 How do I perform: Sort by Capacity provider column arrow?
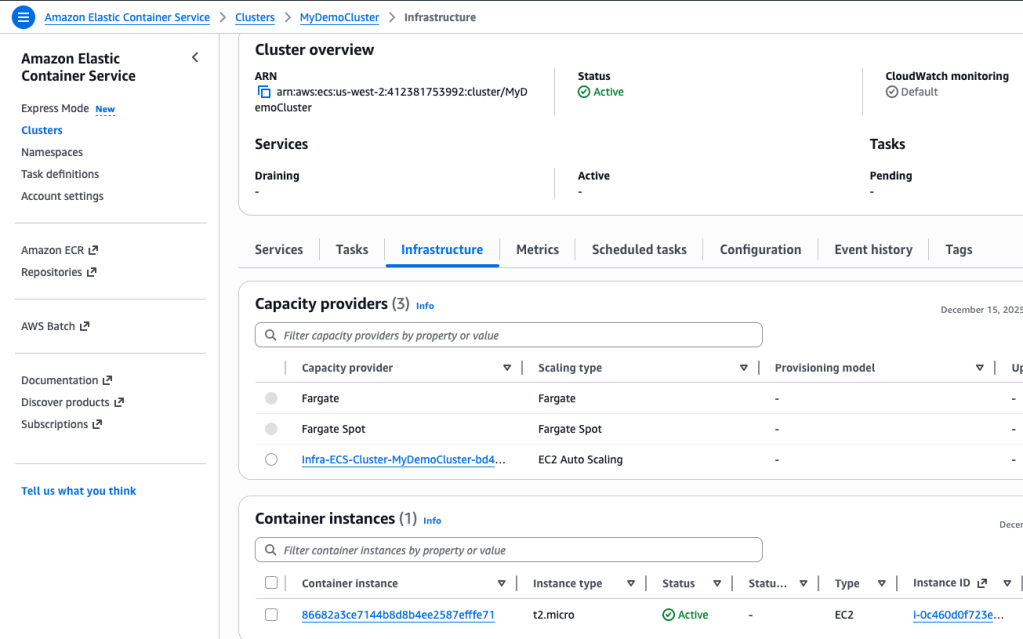point(507,368)
